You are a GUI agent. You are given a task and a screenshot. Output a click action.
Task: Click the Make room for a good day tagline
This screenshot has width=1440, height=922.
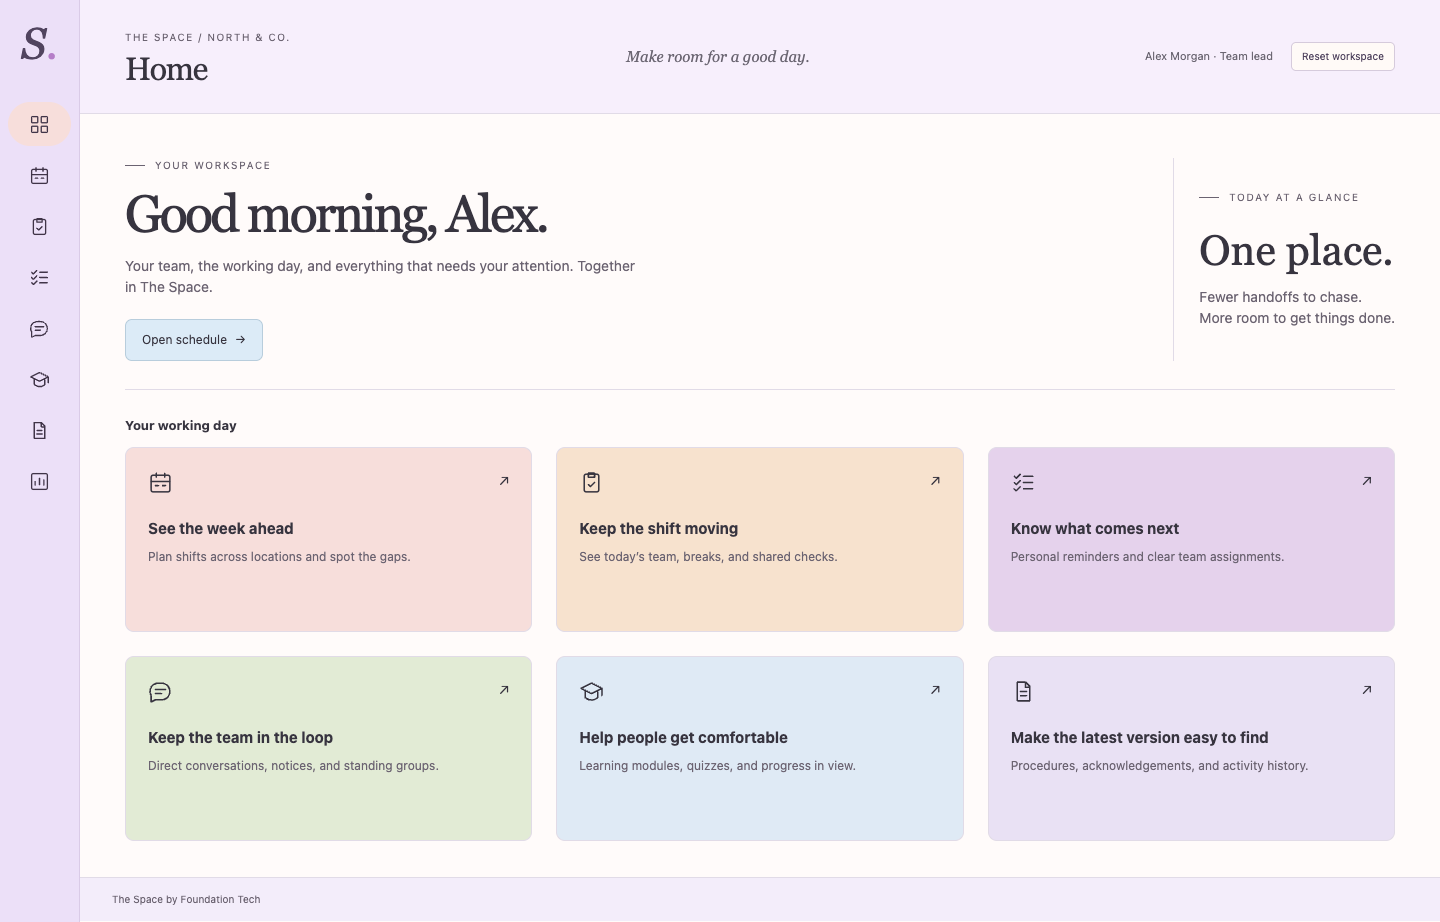718,57
